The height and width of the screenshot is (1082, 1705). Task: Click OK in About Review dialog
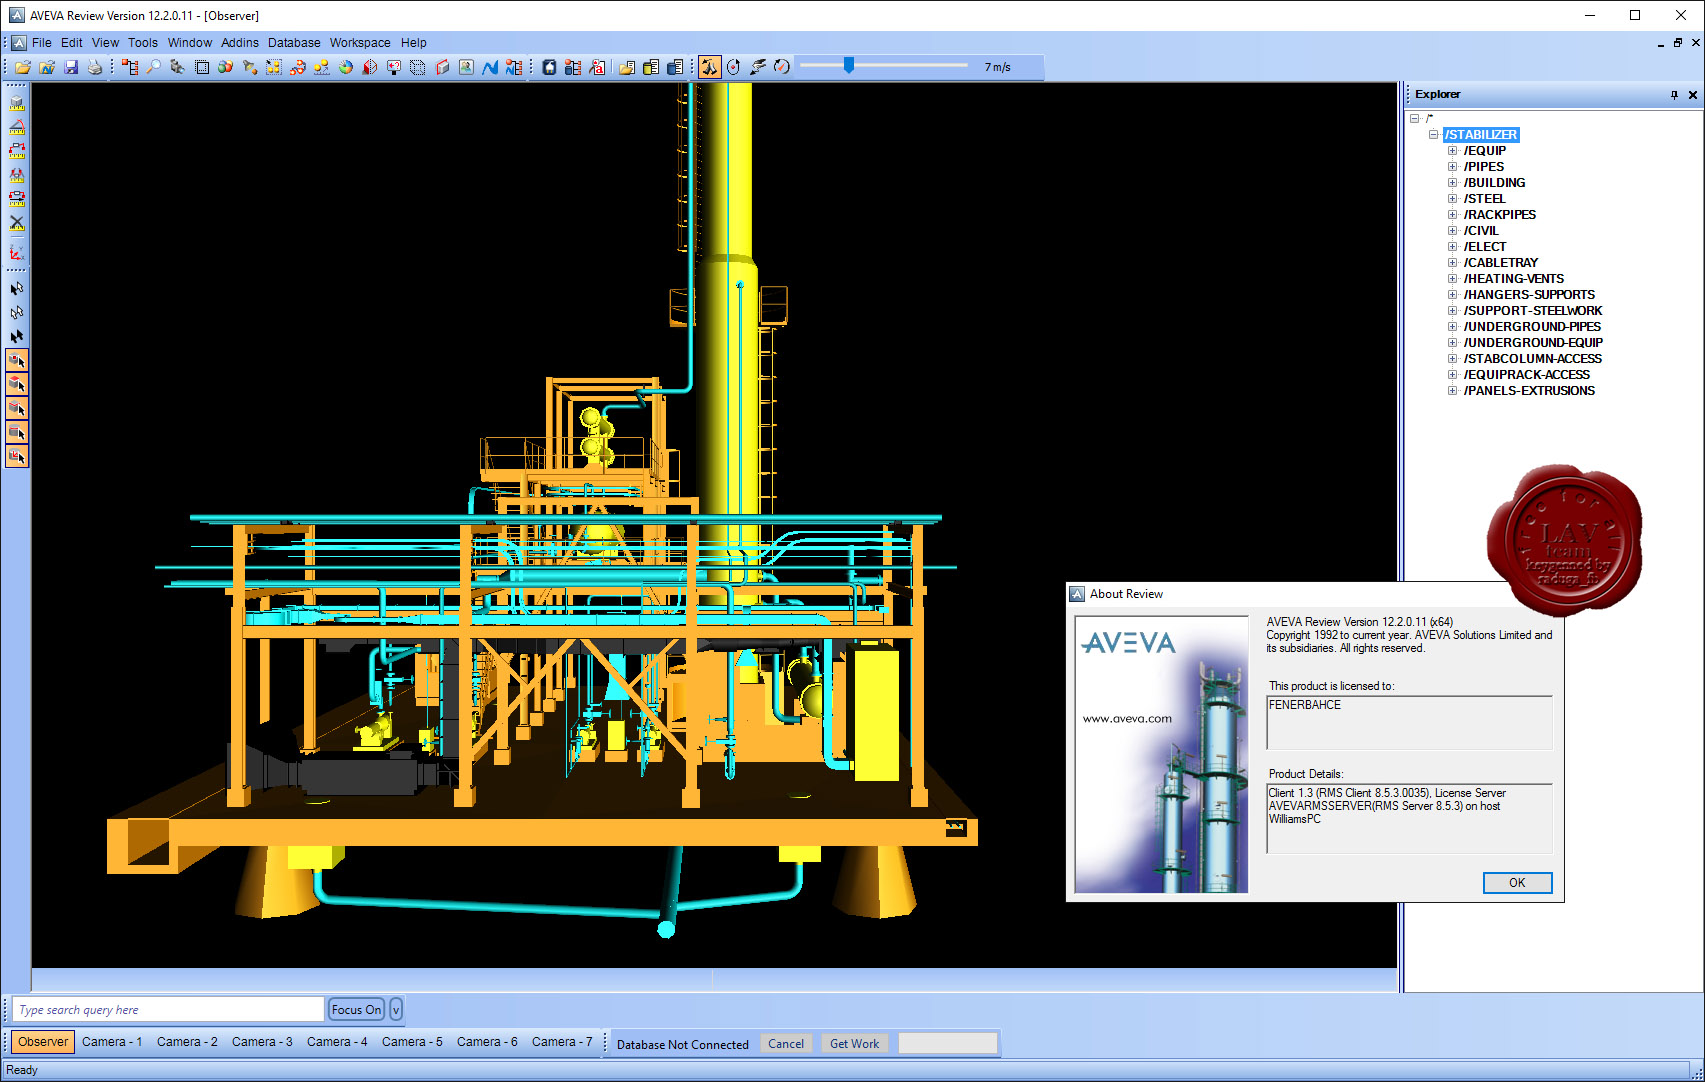click(1517, 883)
